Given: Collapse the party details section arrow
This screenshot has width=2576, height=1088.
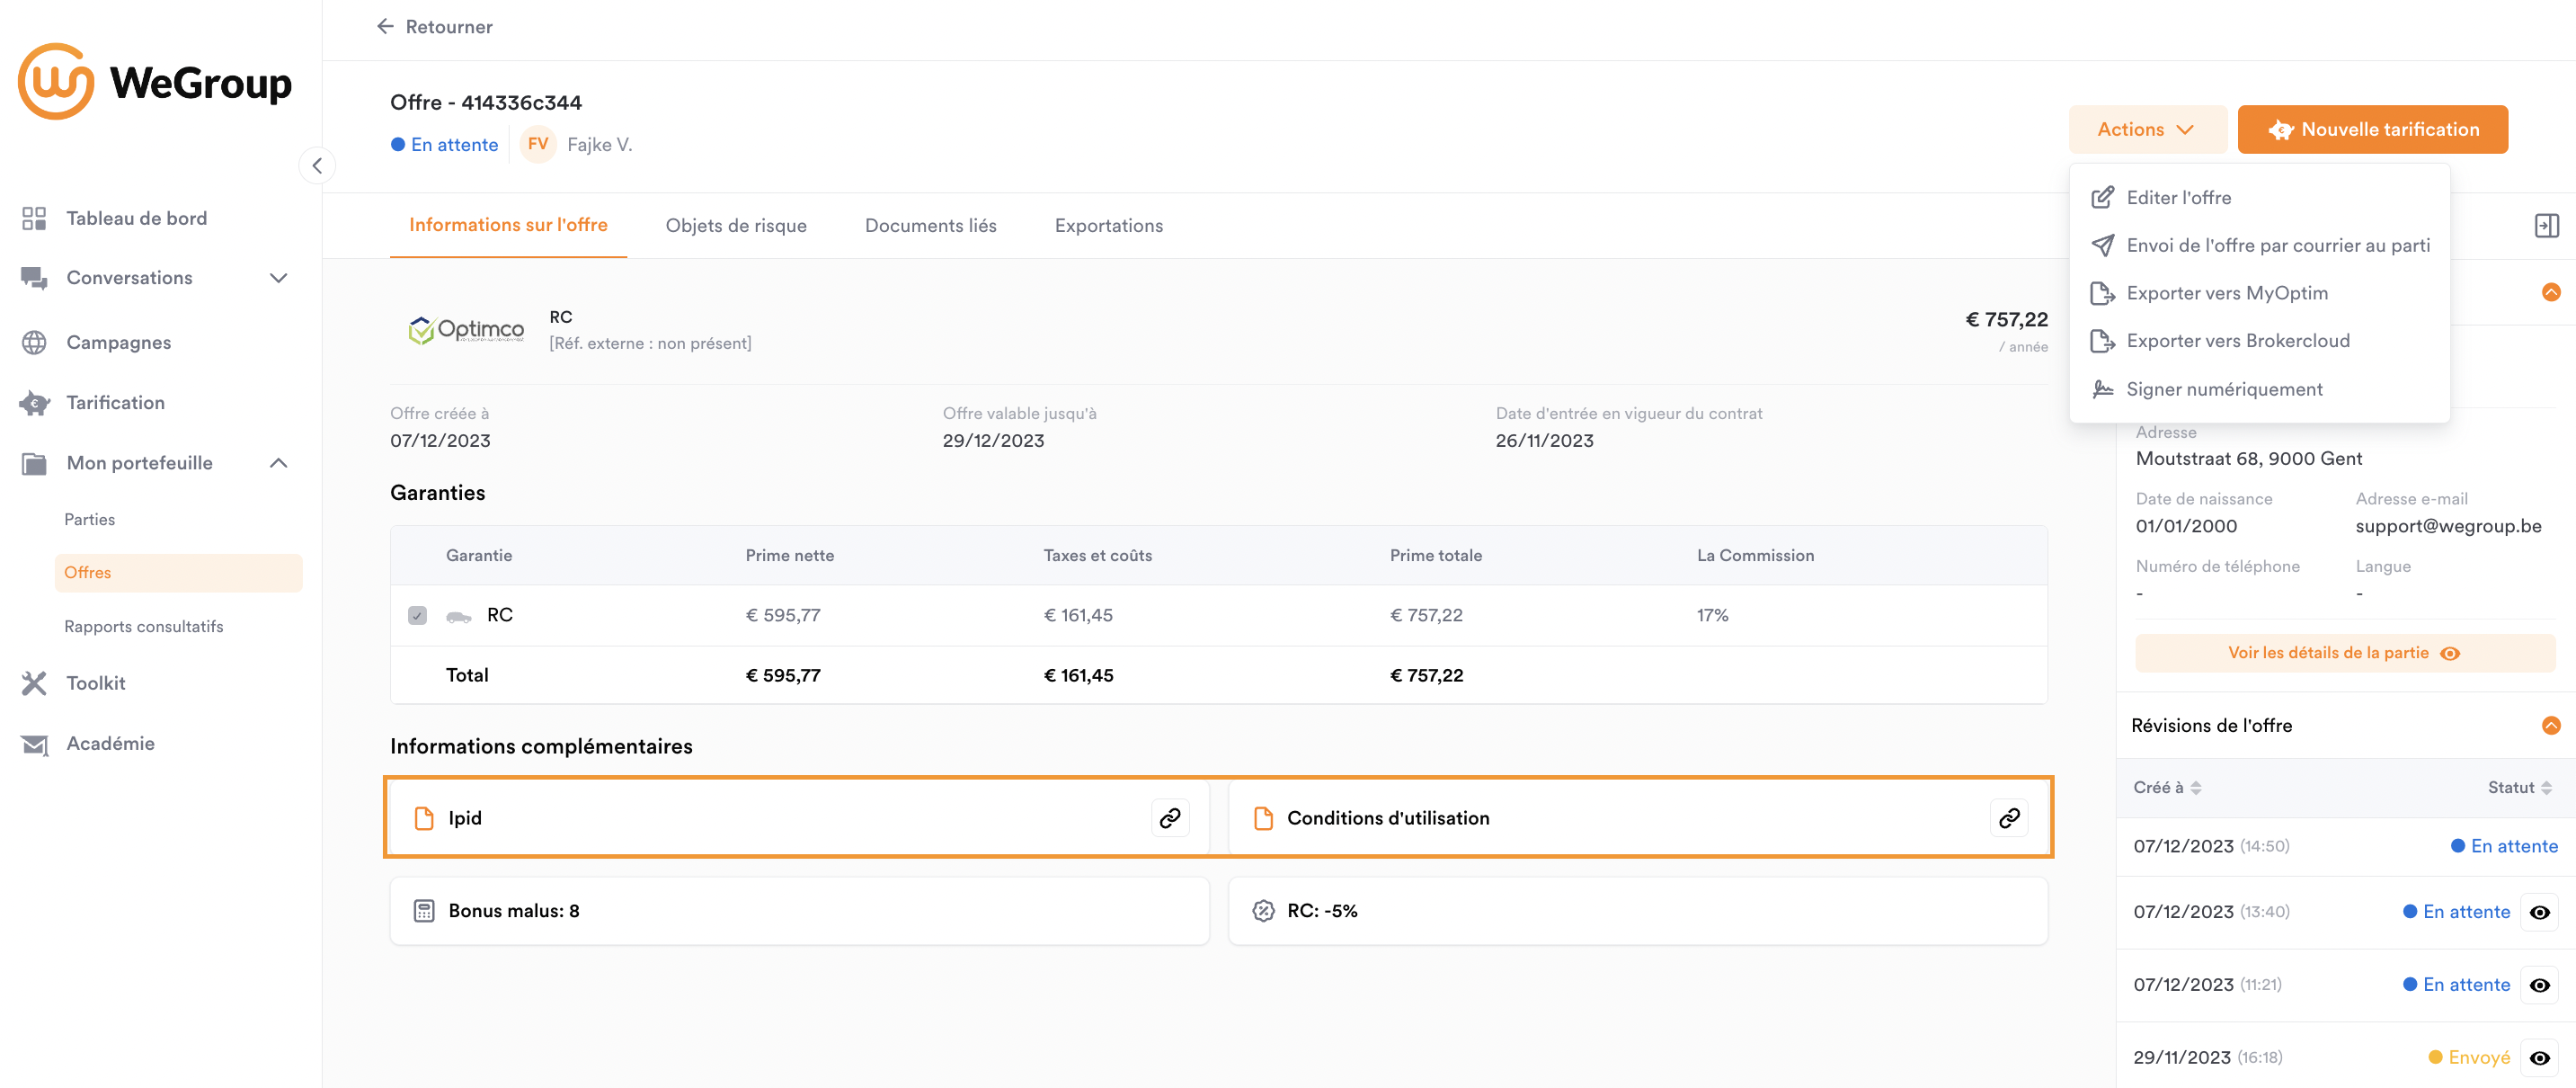Looking at the screenshot, I should coord(2550,292).
